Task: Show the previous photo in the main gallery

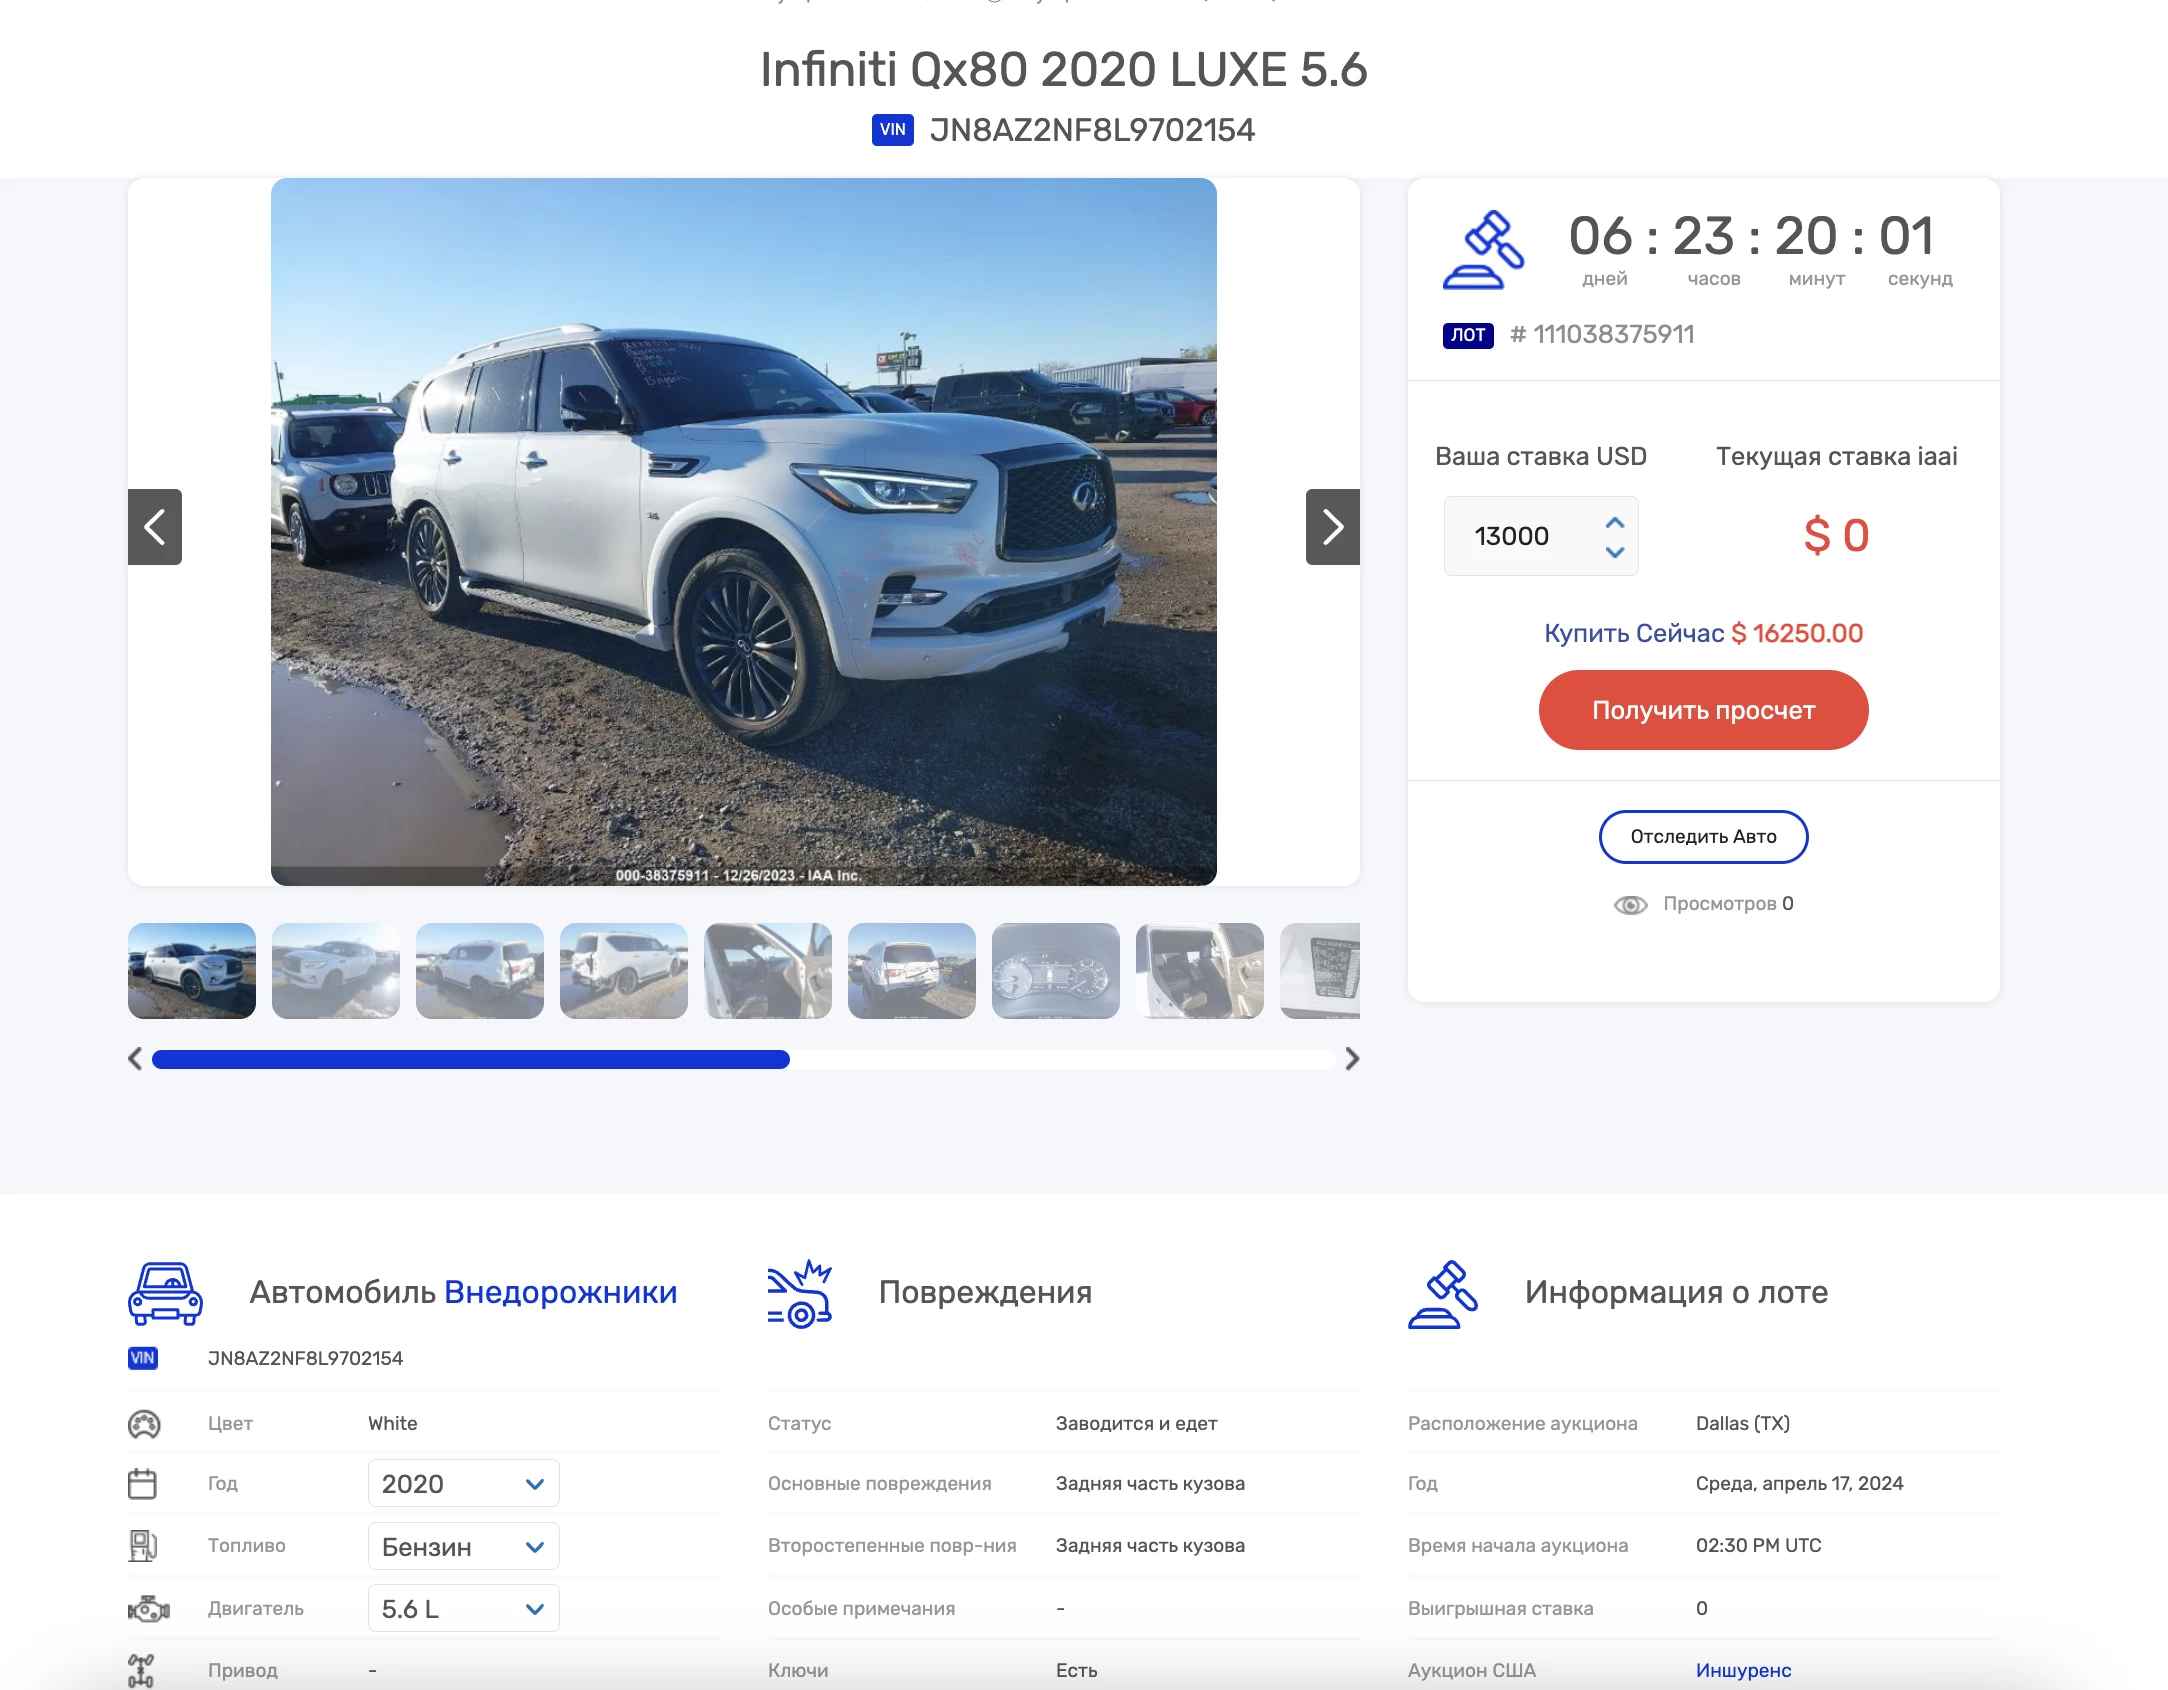Action: point(155,527)
